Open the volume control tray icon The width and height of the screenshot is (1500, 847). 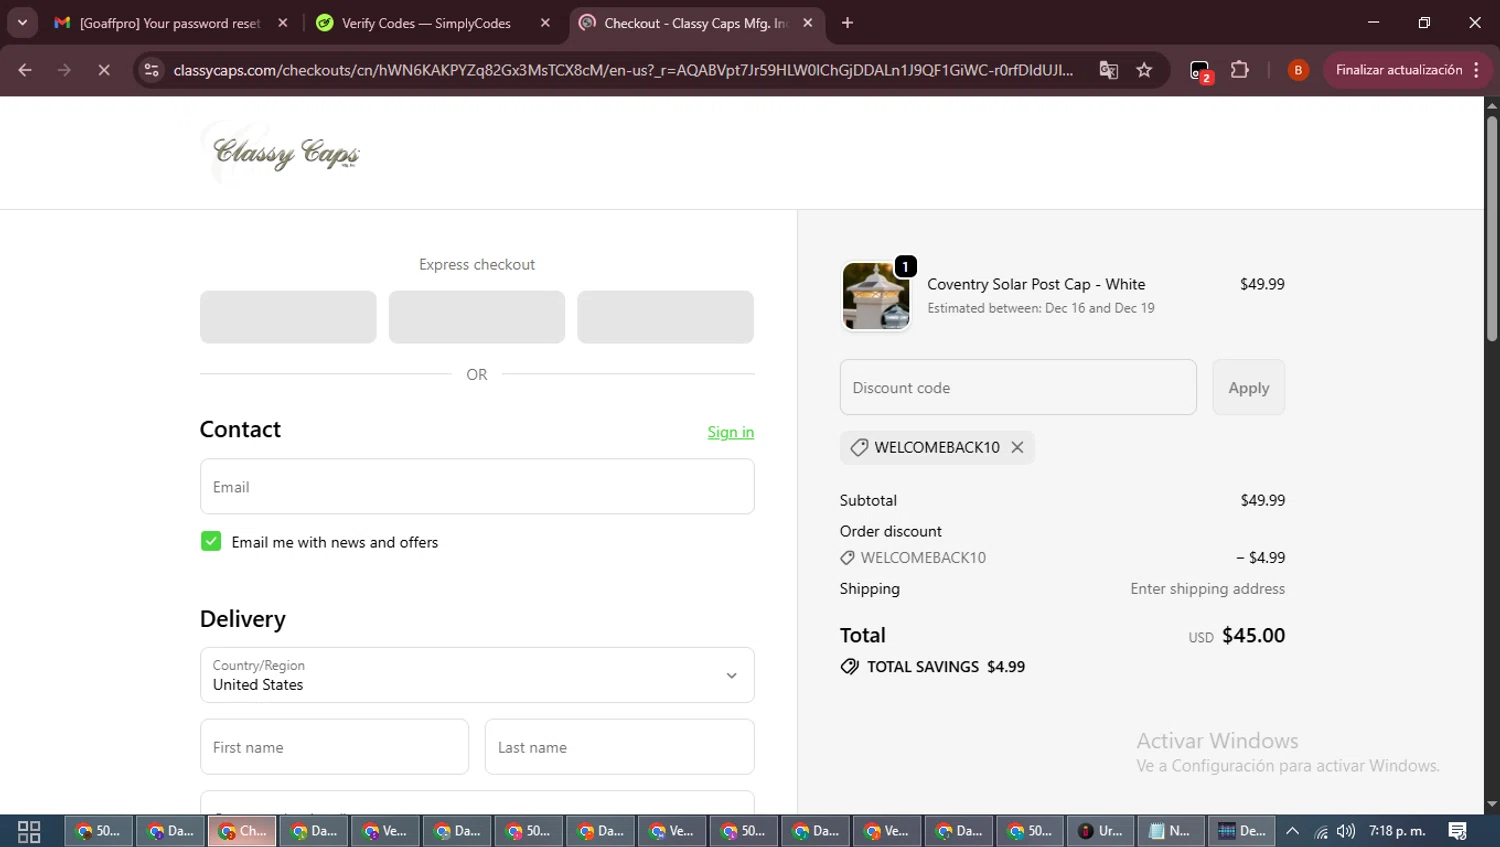point(1346,831)
